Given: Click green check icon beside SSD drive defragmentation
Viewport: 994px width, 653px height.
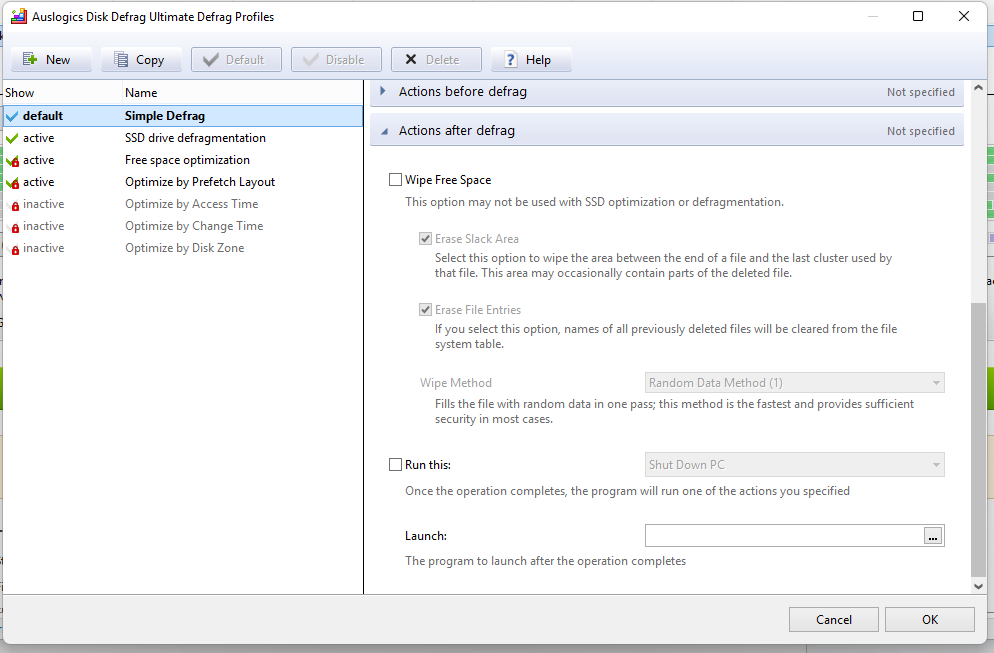Looking at the screenshot, I should (x=12, y=138).
